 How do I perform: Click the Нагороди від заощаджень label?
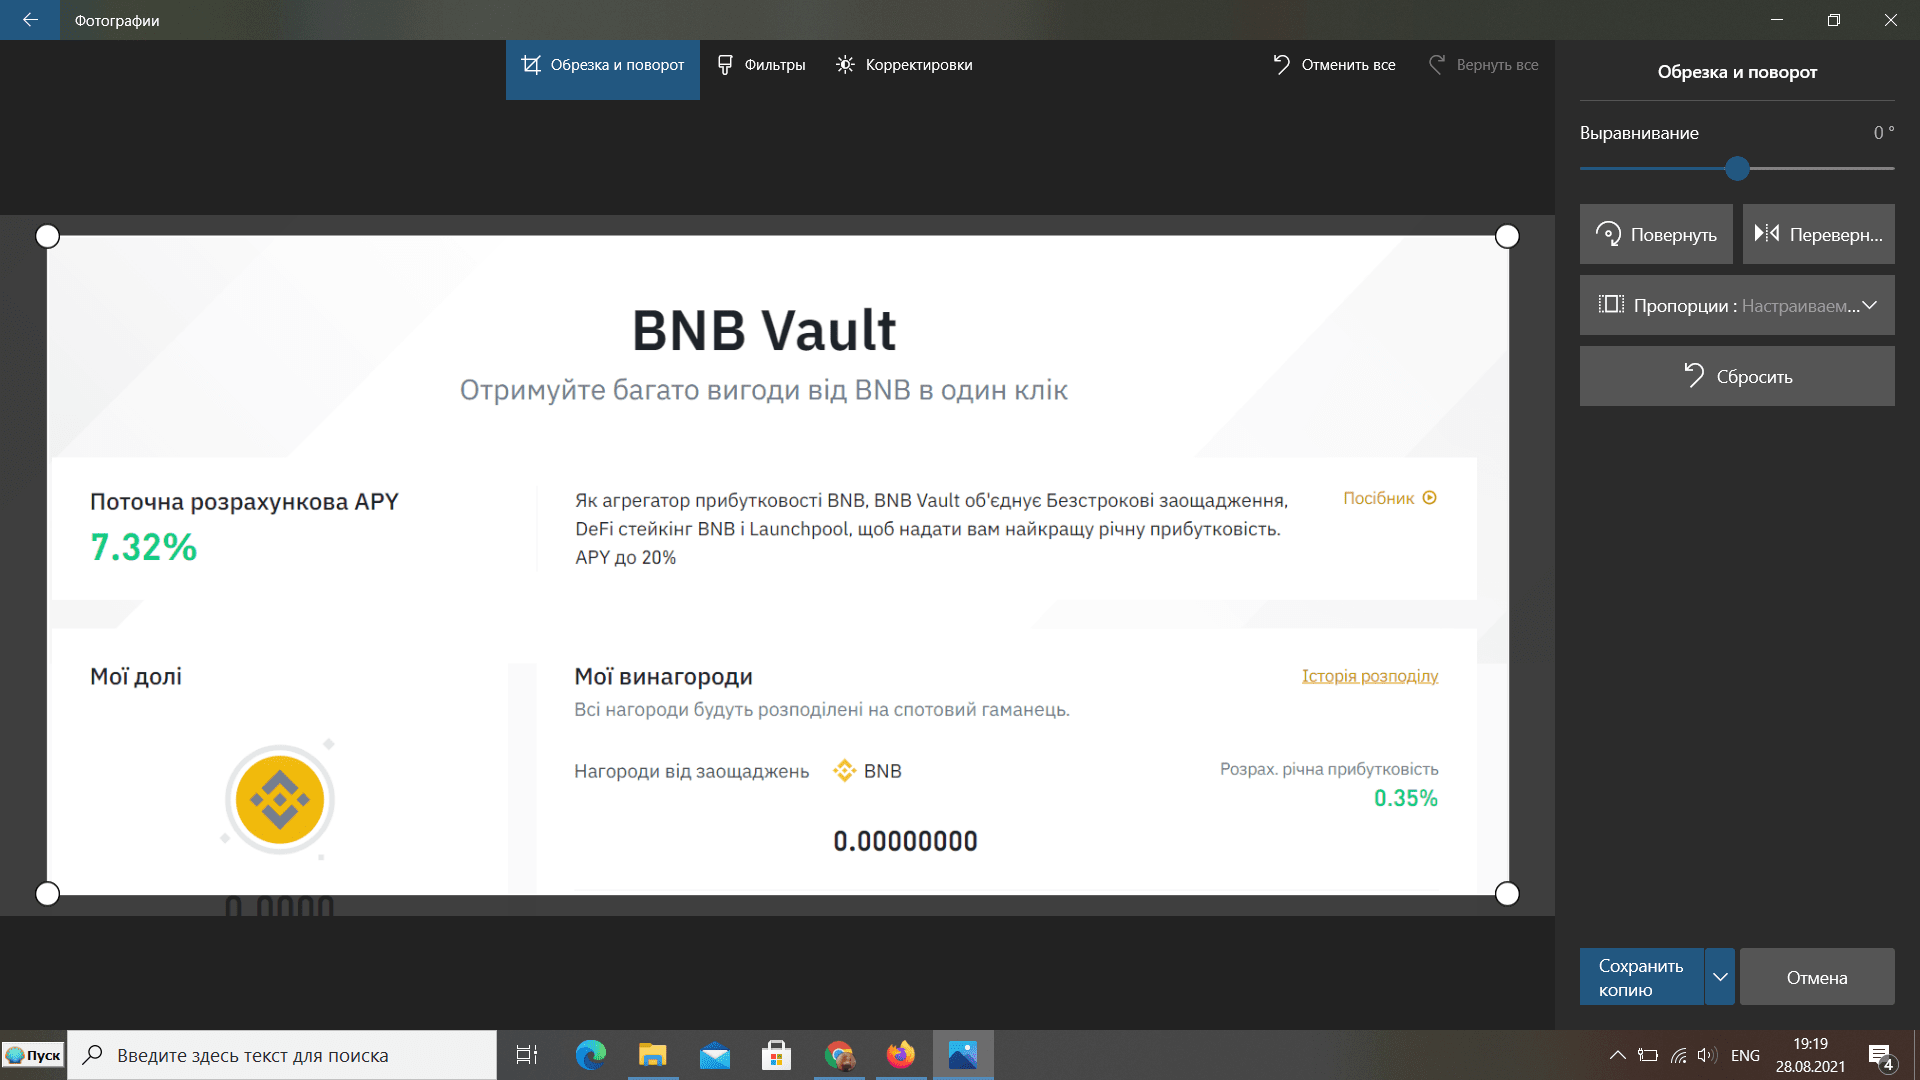coord(691,771)
